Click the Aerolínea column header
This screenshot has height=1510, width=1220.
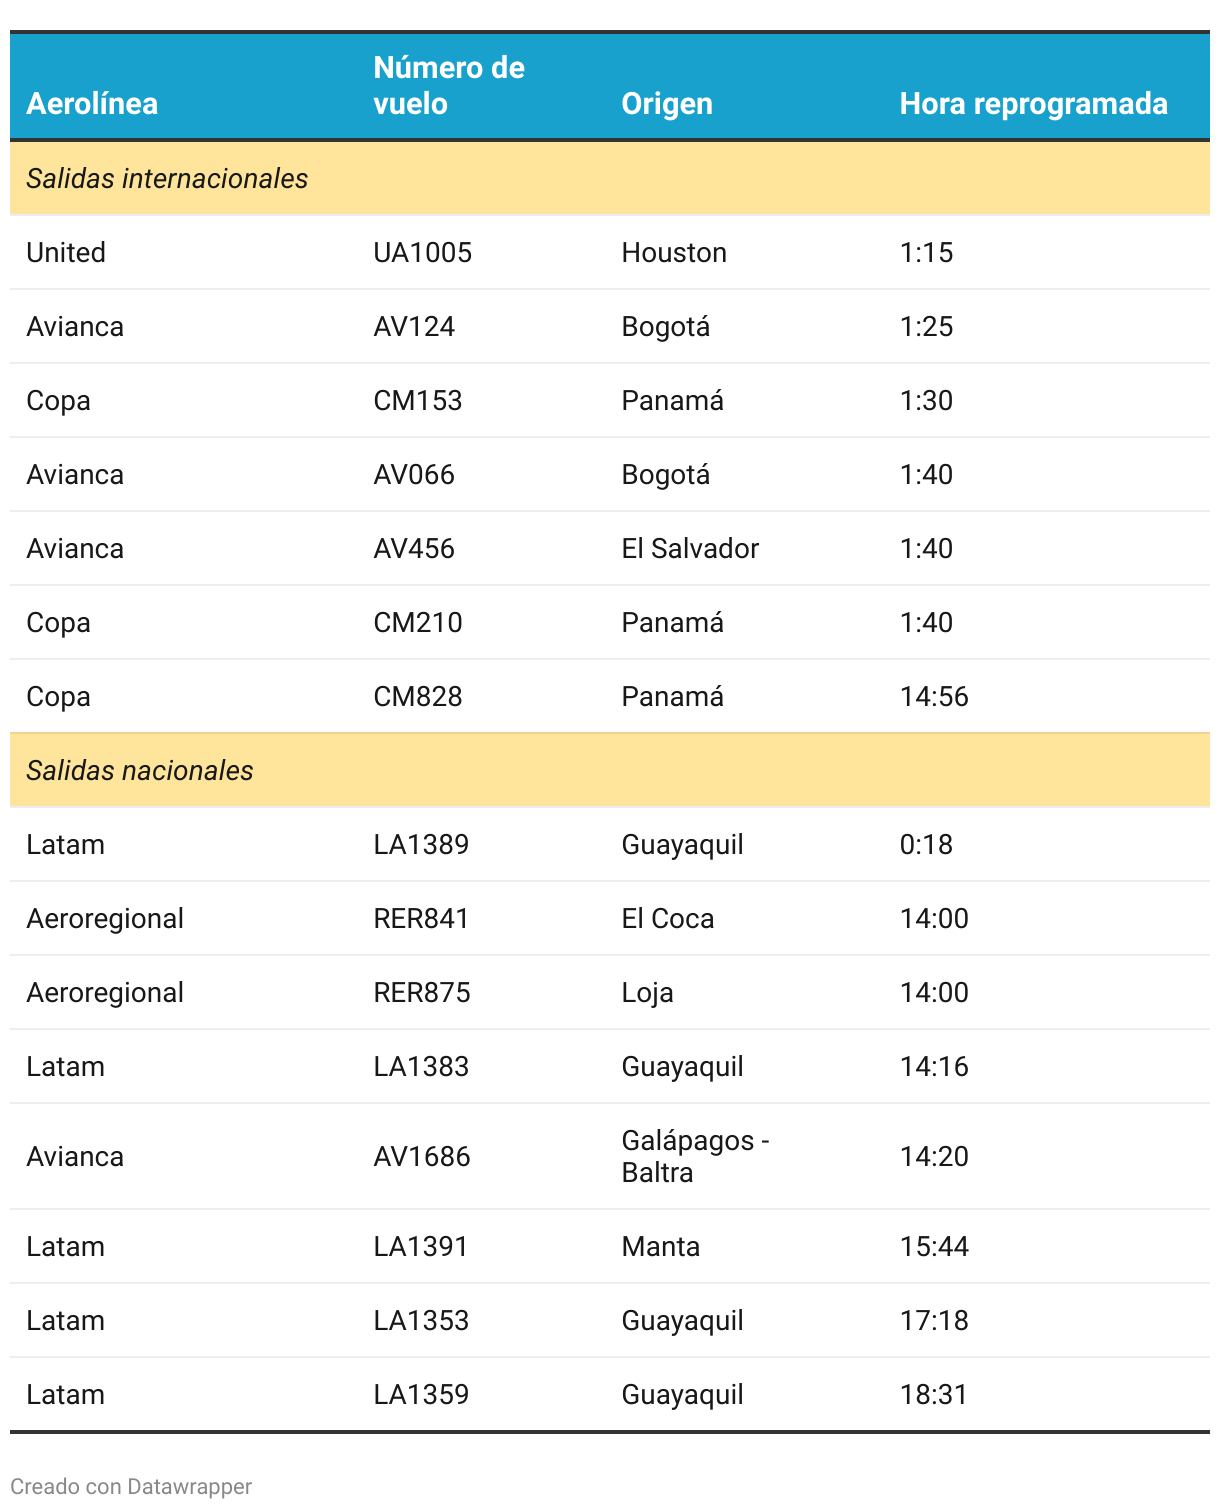point(92,104)
